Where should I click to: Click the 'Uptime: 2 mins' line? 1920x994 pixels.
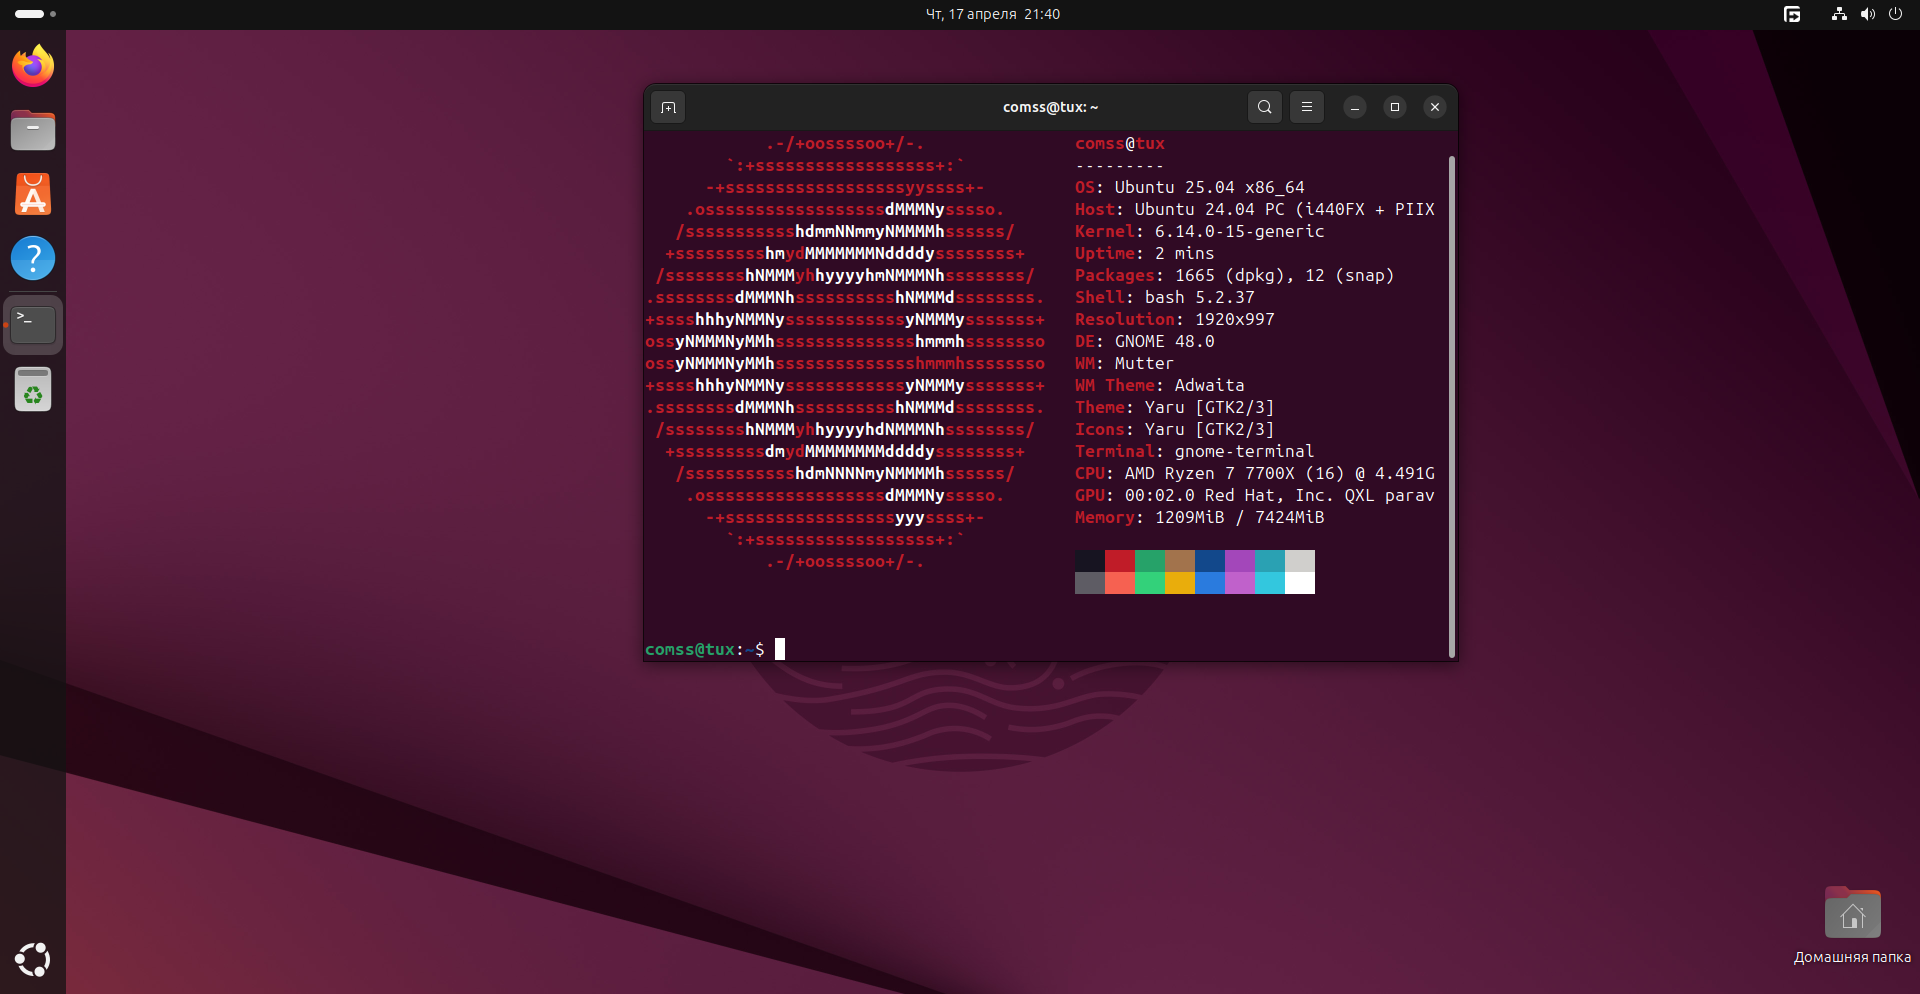(1145, 253)
